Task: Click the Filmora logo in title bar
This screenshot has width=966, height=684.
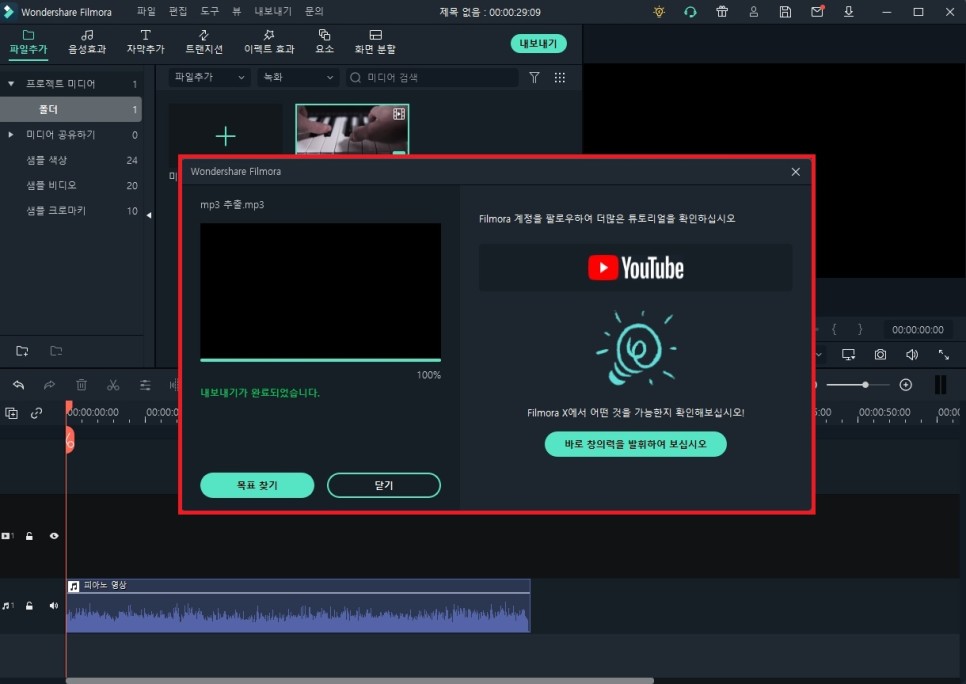Action: pos(8,12)
